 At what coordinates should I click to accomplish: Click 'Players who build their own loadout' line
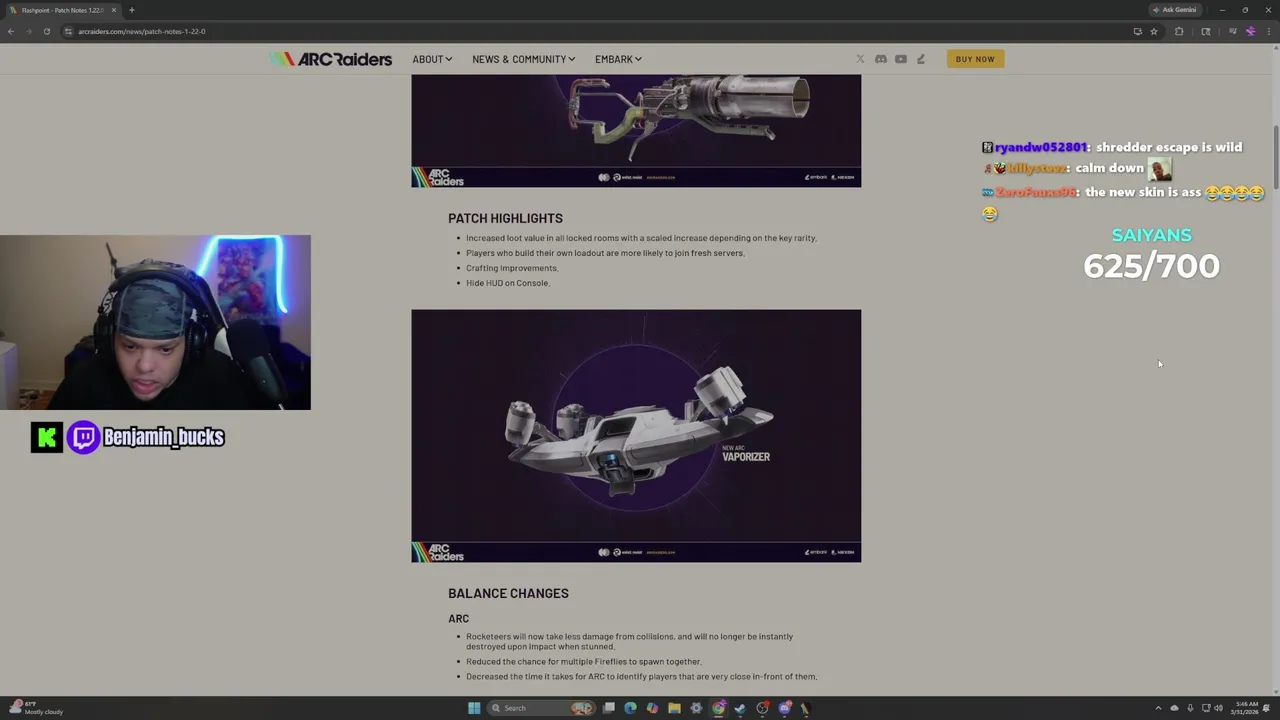[x=605, y=253]
